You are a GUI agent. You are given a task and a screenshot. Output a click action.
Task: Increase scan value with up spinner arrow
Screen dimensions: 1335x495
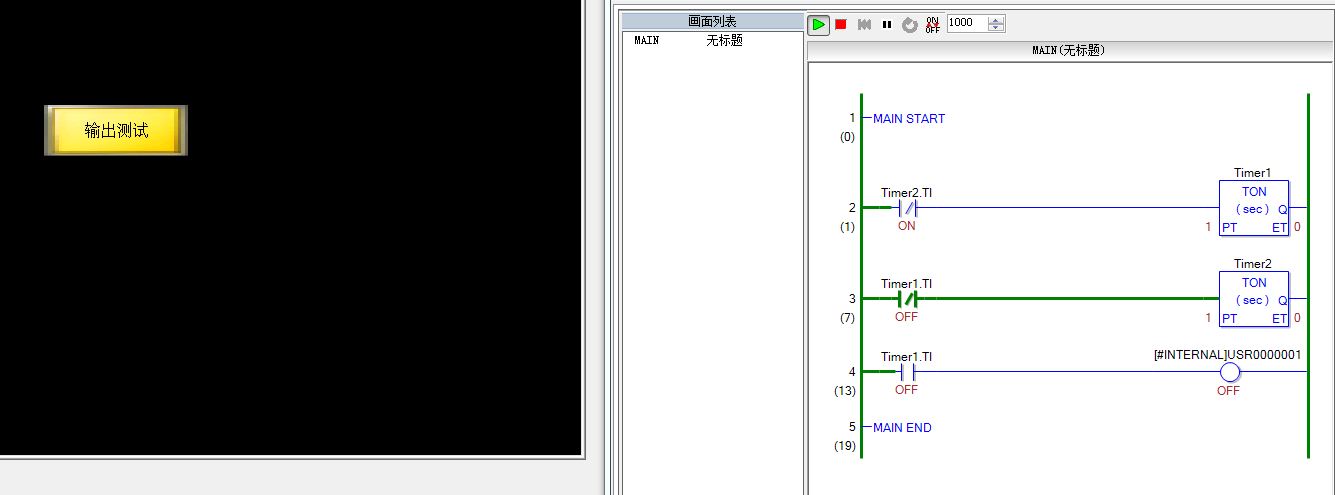[996, 19]
